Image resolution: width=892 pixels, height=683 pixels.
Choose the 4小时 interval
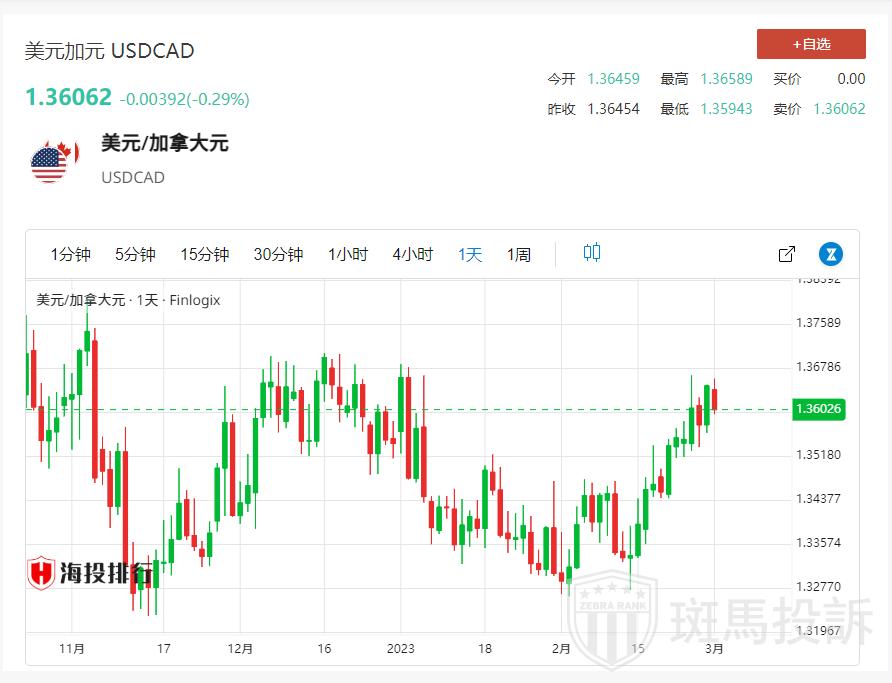click(412, 255)
